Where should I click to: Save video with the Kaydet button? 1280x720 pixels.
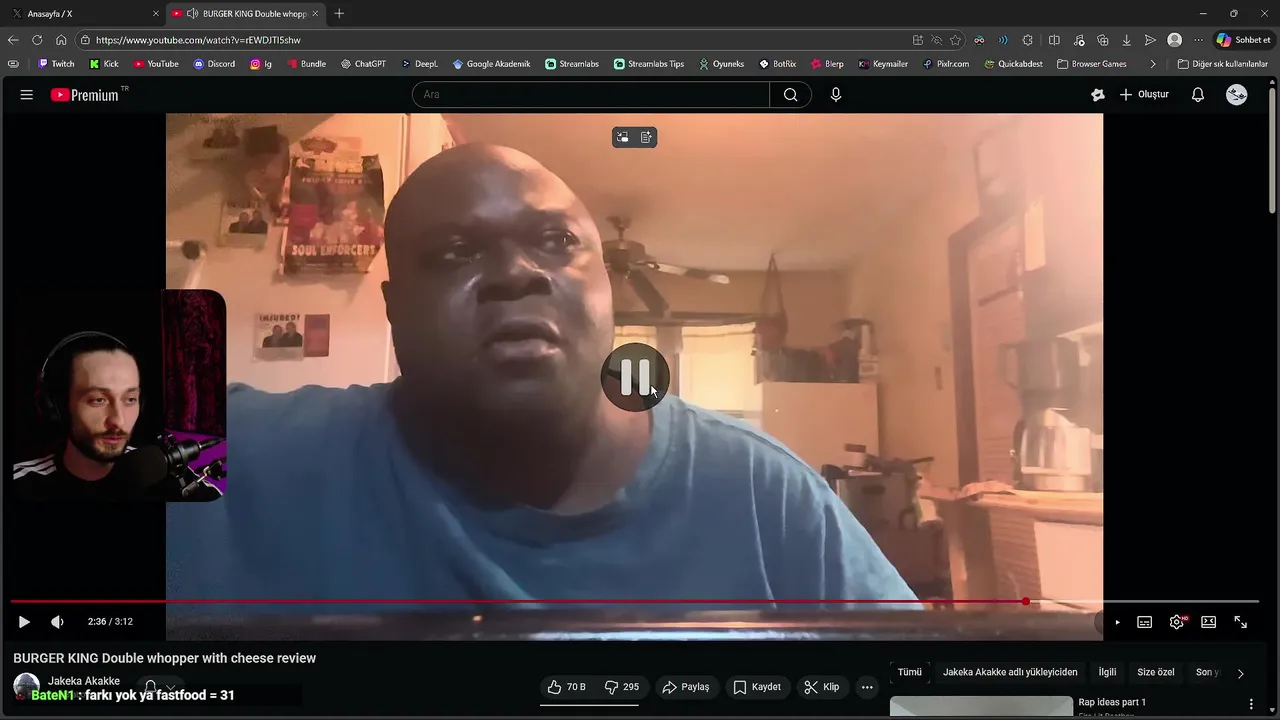[x=757, y=687]
